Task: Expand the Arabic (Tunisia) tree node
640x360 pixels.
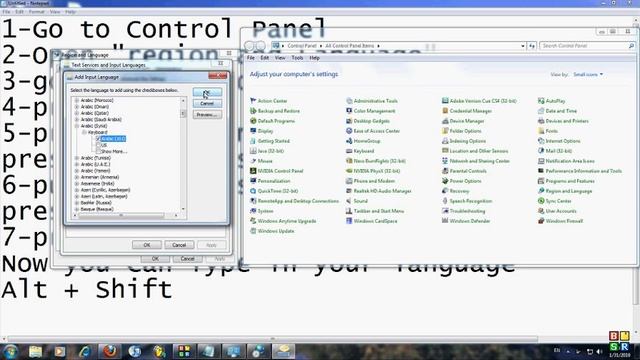Action: 77,158
